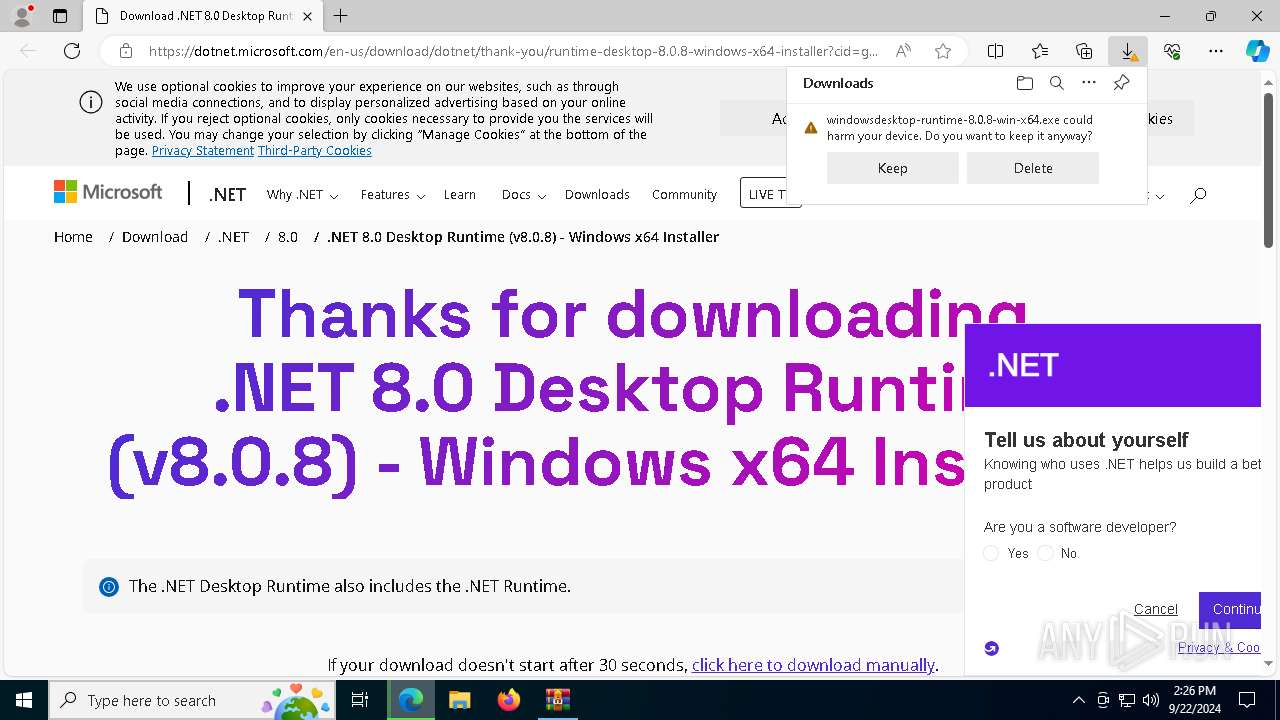Click the Microsoft logo
Screen dimensions: 1280x720
pos(108,192)
